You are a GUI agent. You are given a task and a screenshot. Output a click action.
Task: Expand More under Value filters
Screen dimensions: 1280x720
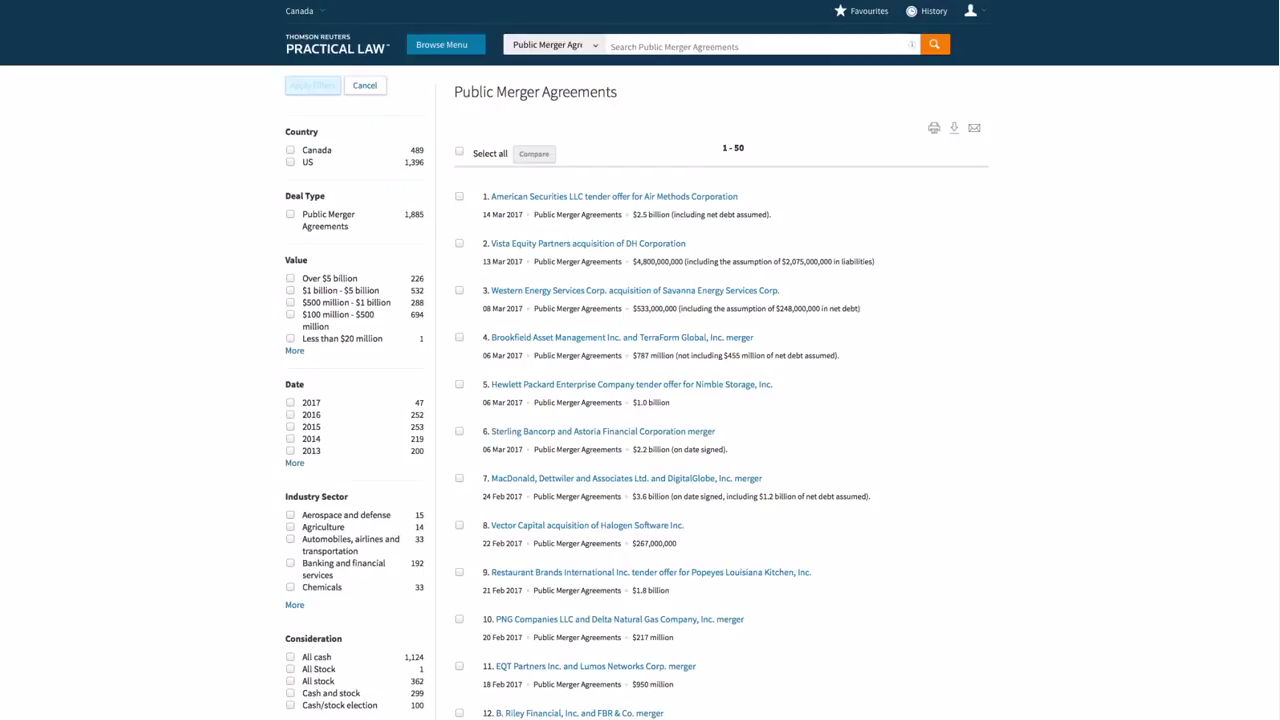click(x=294, y=351)
